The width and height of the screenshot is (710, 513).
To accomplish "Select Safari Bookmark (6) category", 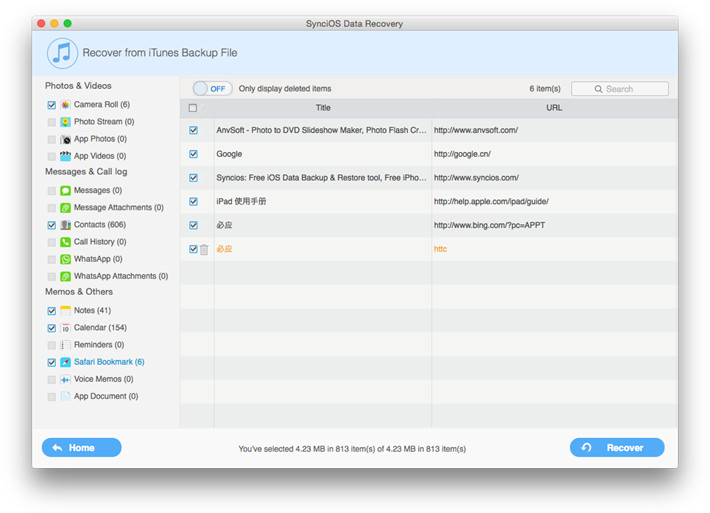I will [x=109, y=362].
